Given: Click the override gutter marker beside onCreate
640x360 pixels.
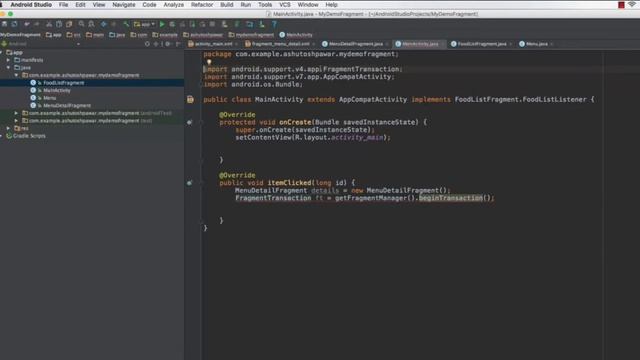Looking at the screenshot, I should tap(189, 122).
